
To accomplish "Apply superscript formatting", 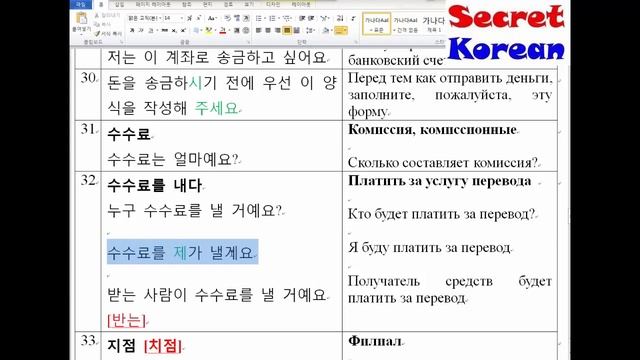I will click(183, 30).
